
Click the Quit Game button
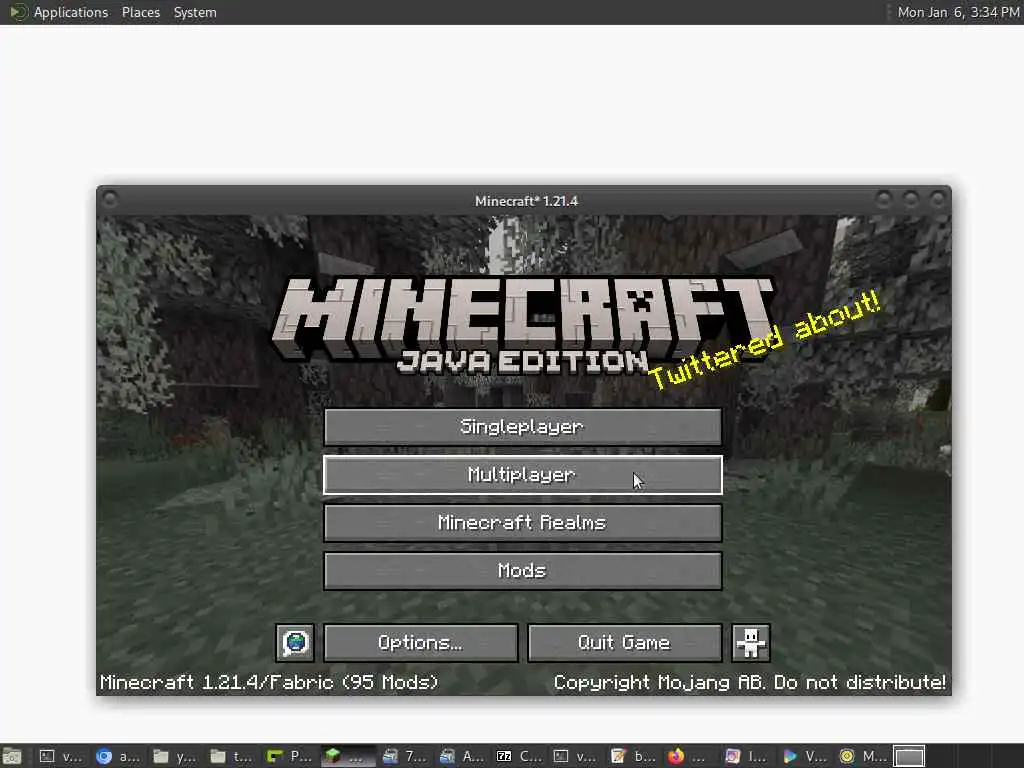624,643
